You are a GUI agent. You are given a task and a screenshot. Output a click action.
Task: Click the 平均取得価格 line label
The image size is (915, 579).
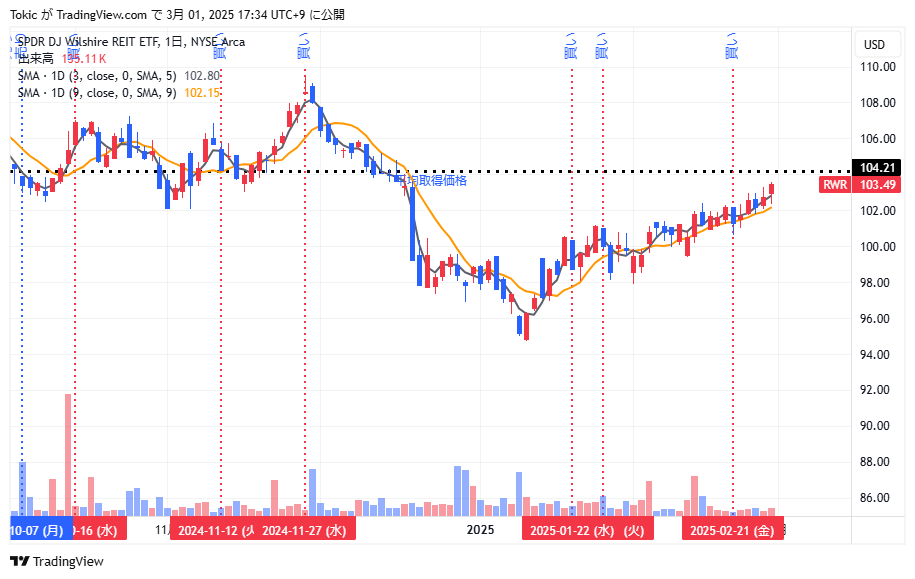433,180
